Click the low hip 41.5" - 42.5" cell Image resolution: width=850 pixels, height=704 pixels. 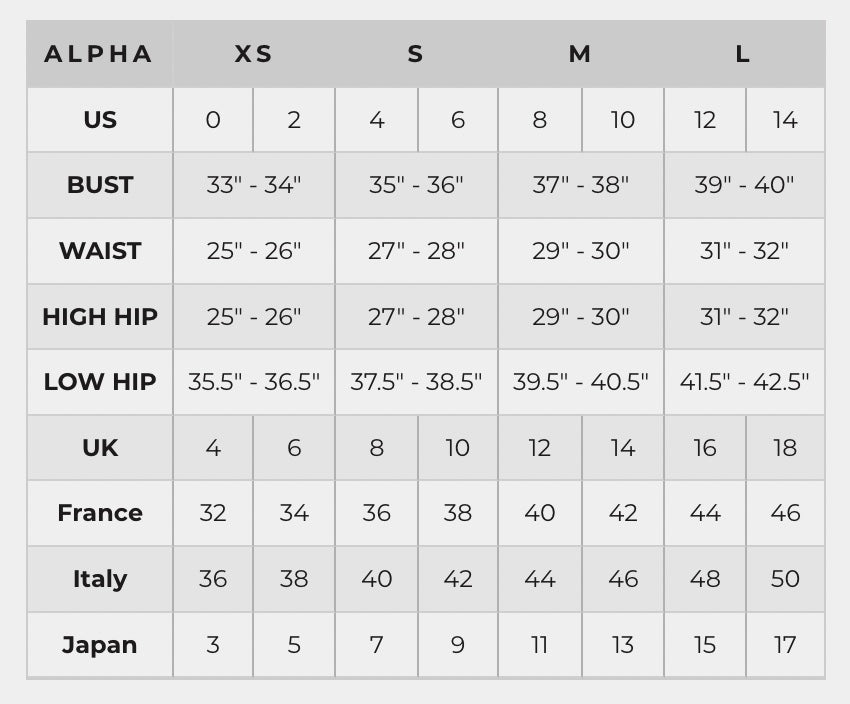tap(744, 382)
